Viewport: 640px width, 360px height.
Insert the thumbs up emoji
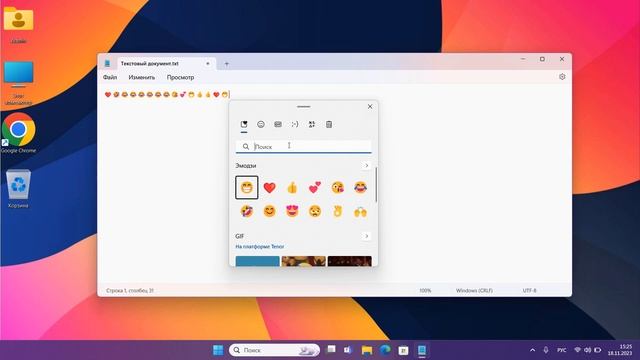(292, 187)
